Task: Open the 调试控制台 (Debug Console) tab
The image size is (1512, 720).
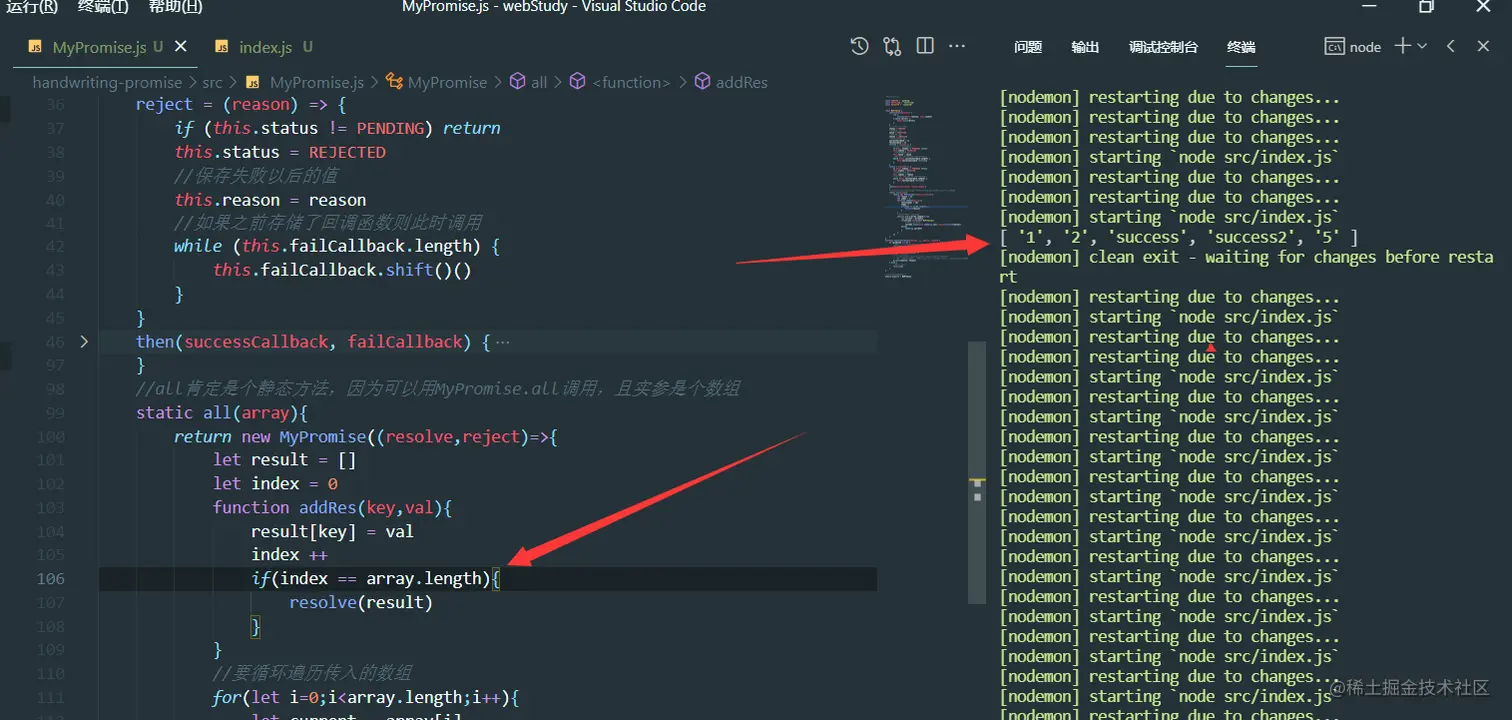Action: 1163,47
